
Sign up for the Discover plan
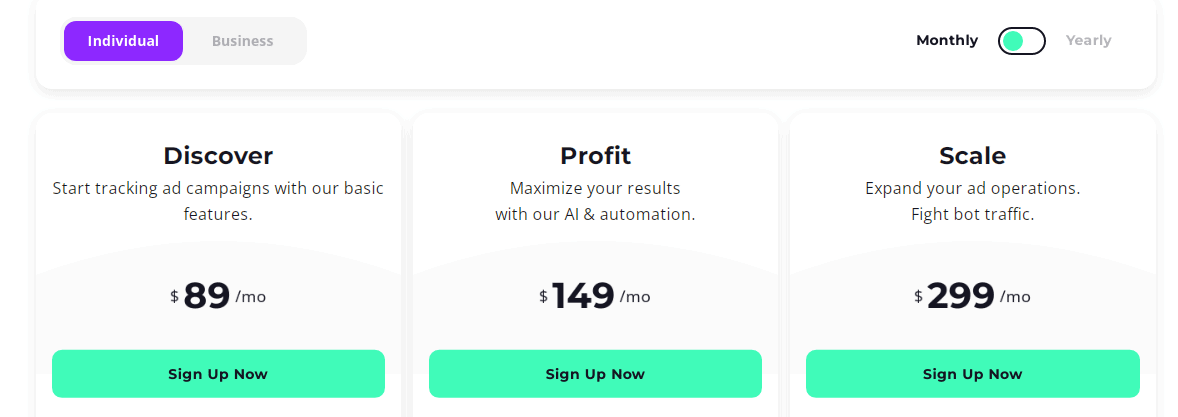(x=218, y=374)
